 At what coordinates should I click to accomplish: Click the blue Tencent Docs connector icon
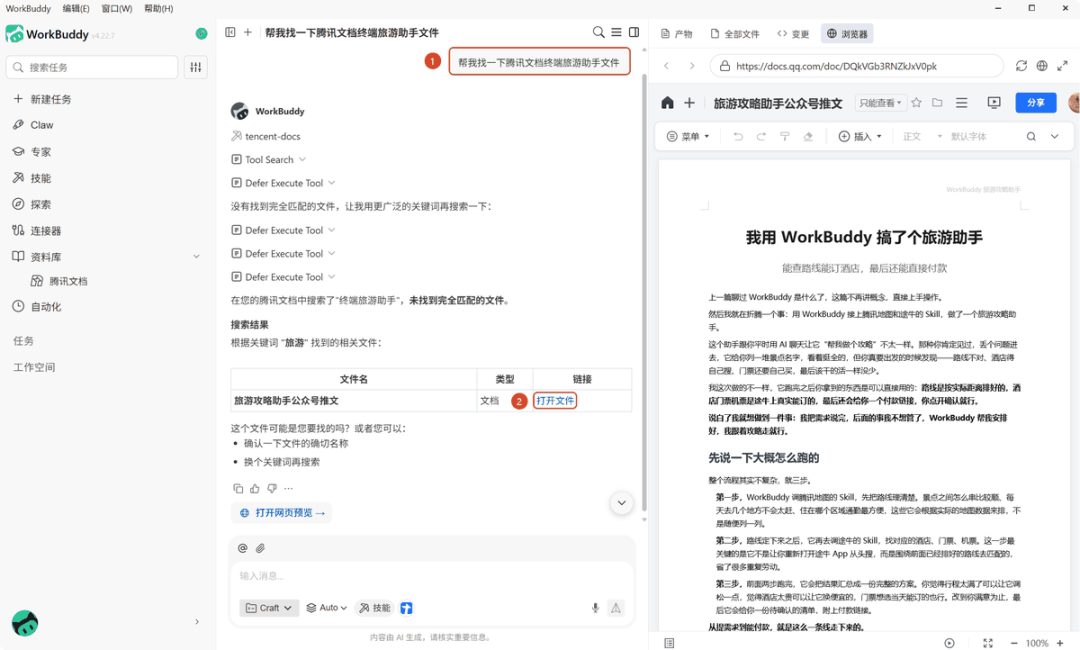406,608
